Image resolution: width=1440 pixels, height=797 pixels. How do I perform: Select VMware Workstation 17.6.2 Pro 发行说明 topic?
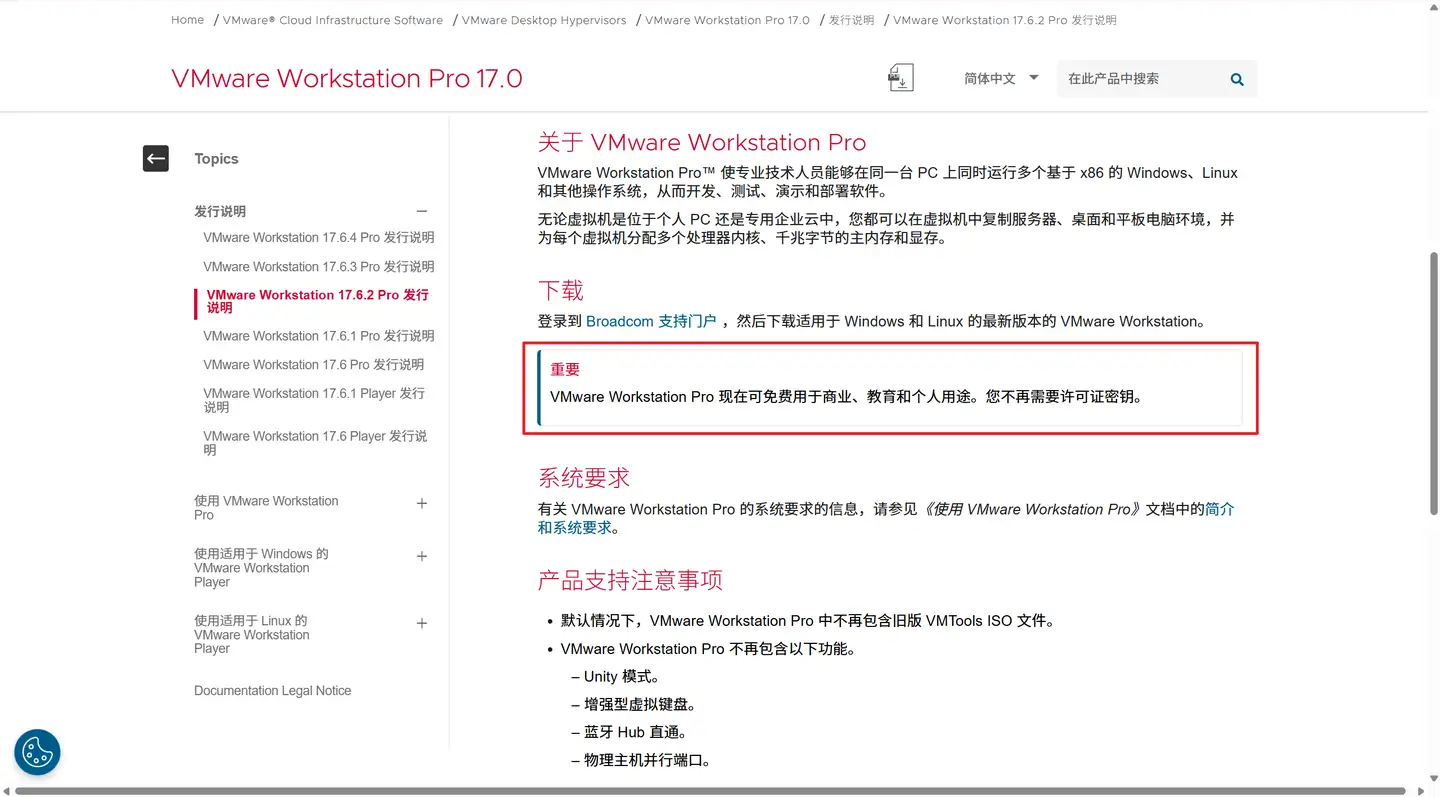318,302
